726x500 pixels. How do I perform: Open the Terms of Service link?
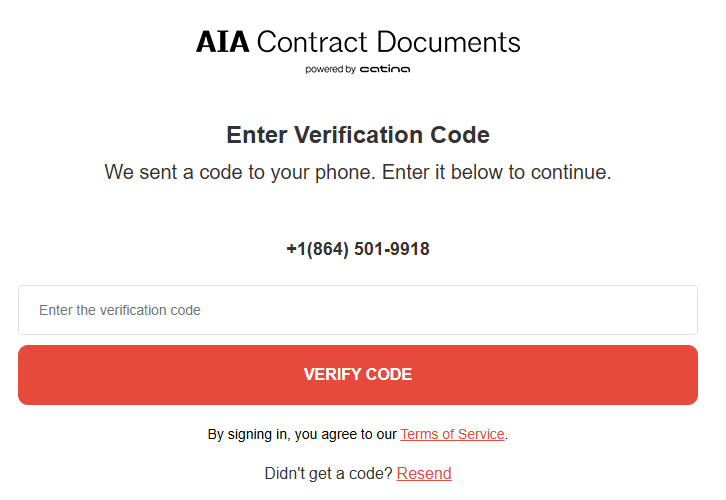tap(452, 434)
